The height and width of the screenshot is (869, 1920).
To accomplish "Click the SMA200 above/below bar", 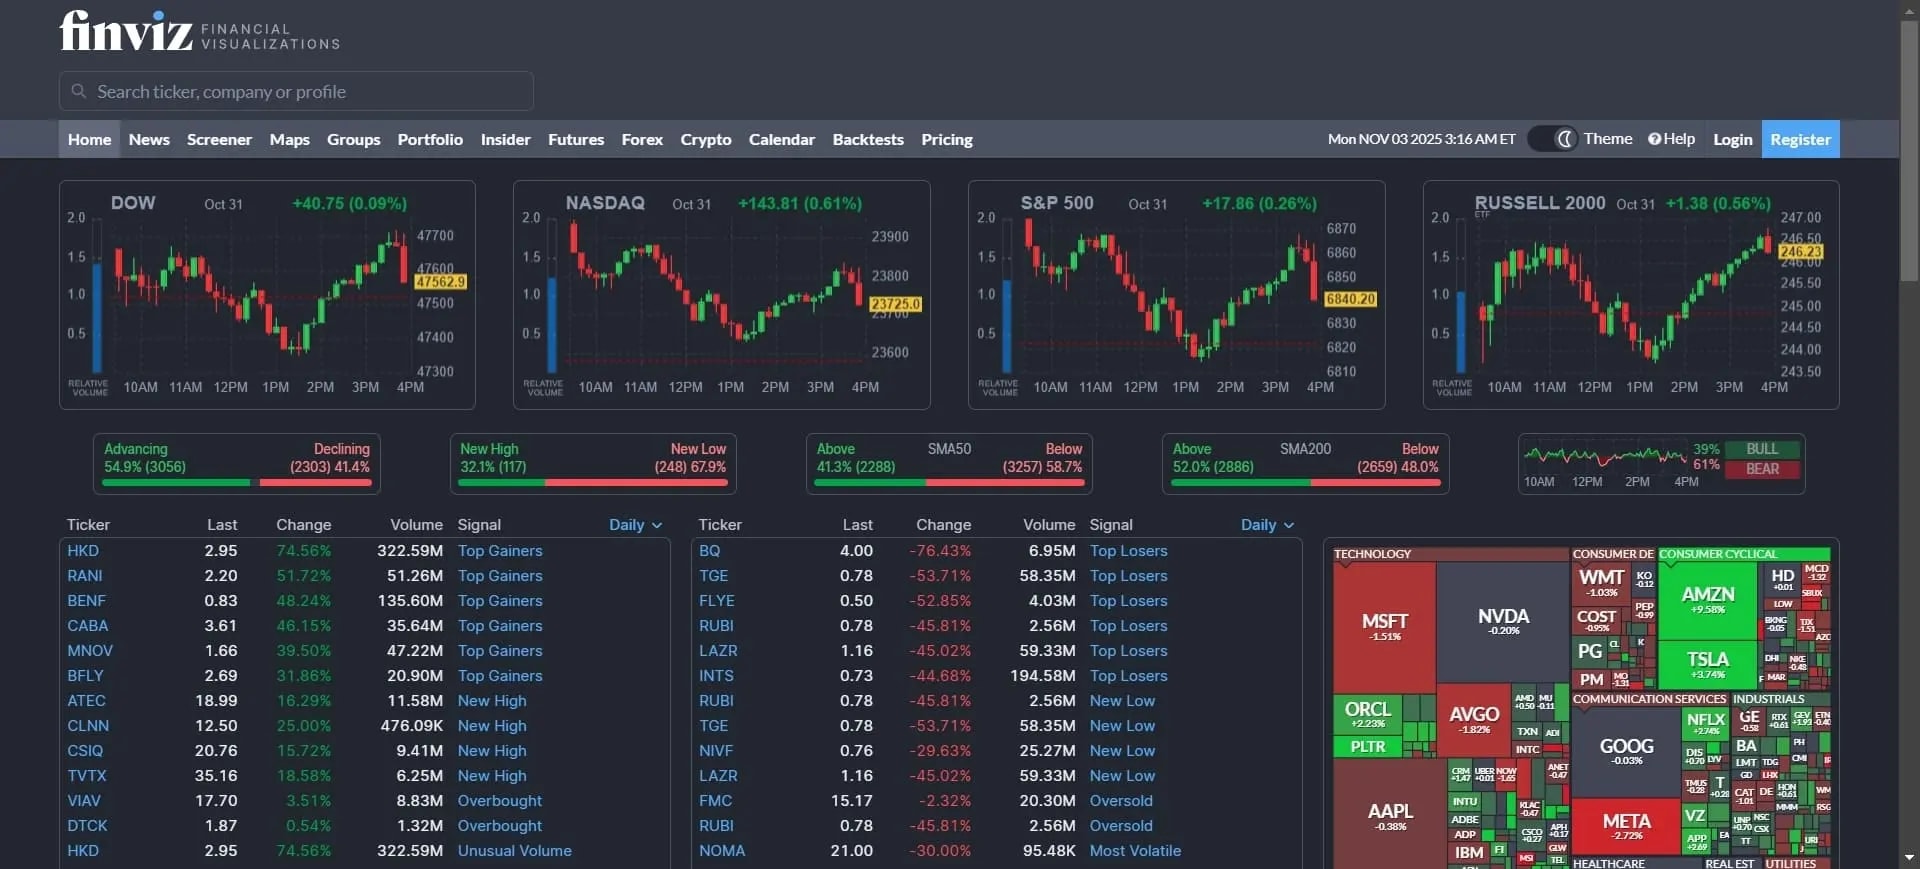I will 1305,483.
